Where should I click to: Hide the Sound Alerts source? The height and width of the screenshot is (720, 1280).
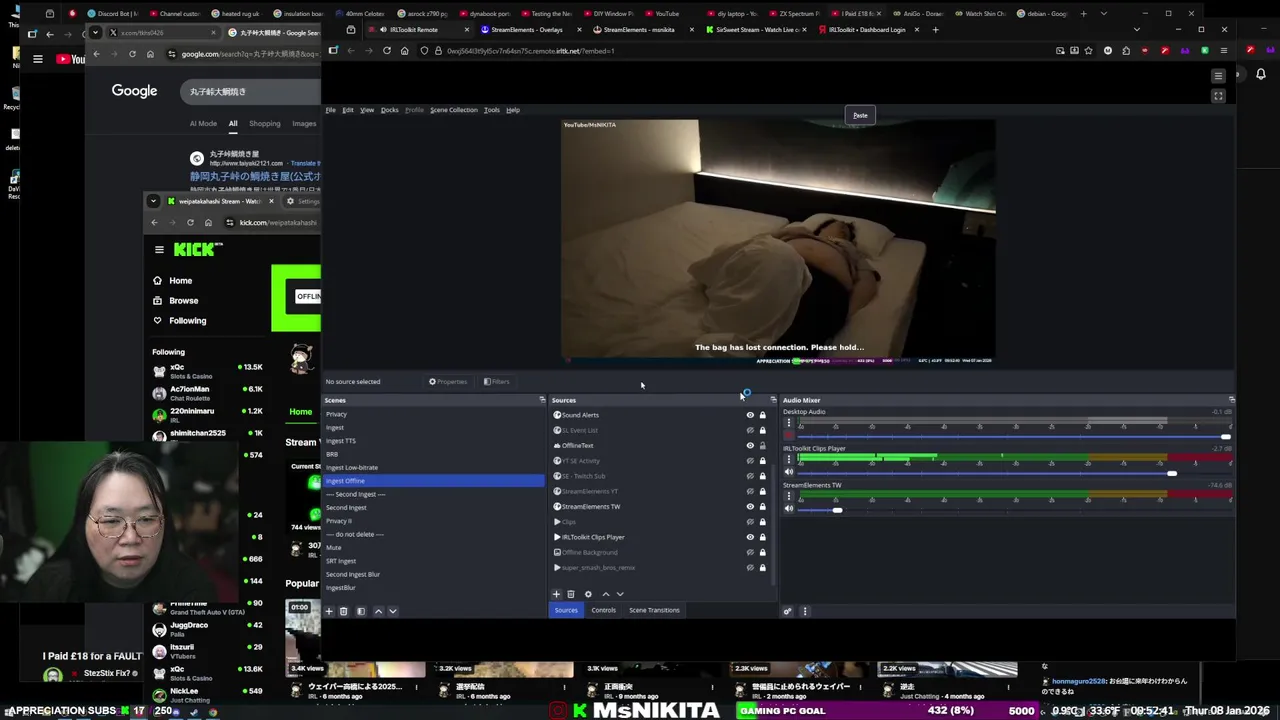[750, 415]
